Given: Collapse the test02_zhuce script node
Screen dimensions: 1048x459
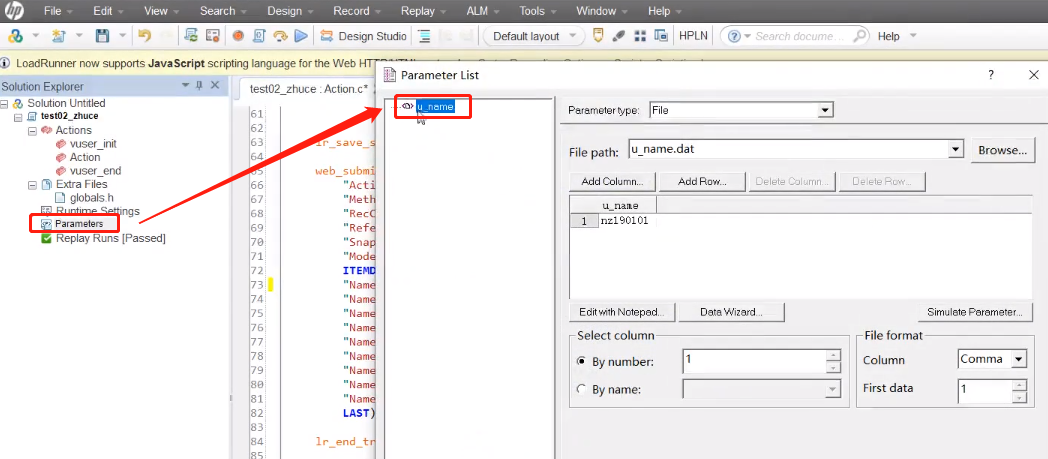Looking at the screenshot, I should click(x=18, y=117).
